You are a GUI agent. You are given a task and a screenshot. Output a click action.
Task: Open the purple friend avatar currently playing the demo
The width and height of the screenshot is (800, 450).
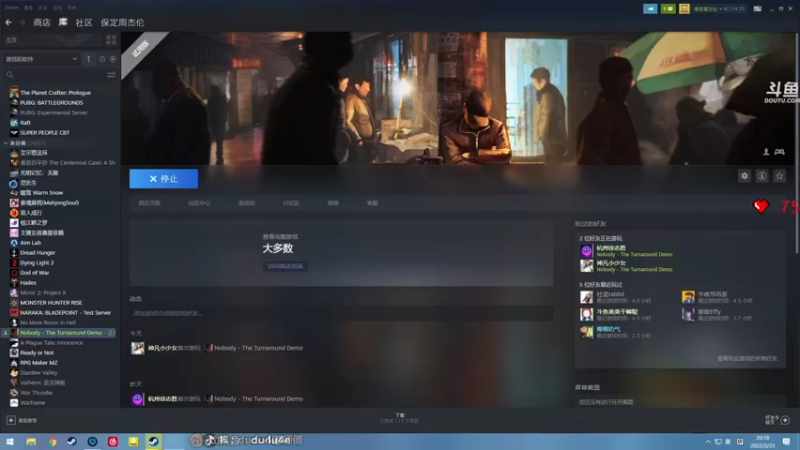tap(586, 251)
